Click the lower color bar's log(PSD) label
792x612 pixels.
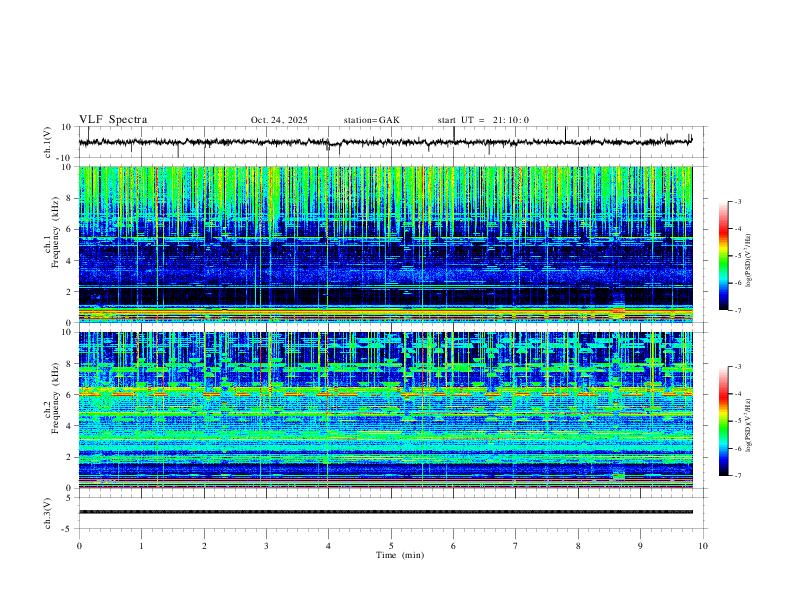pos(749,425)
